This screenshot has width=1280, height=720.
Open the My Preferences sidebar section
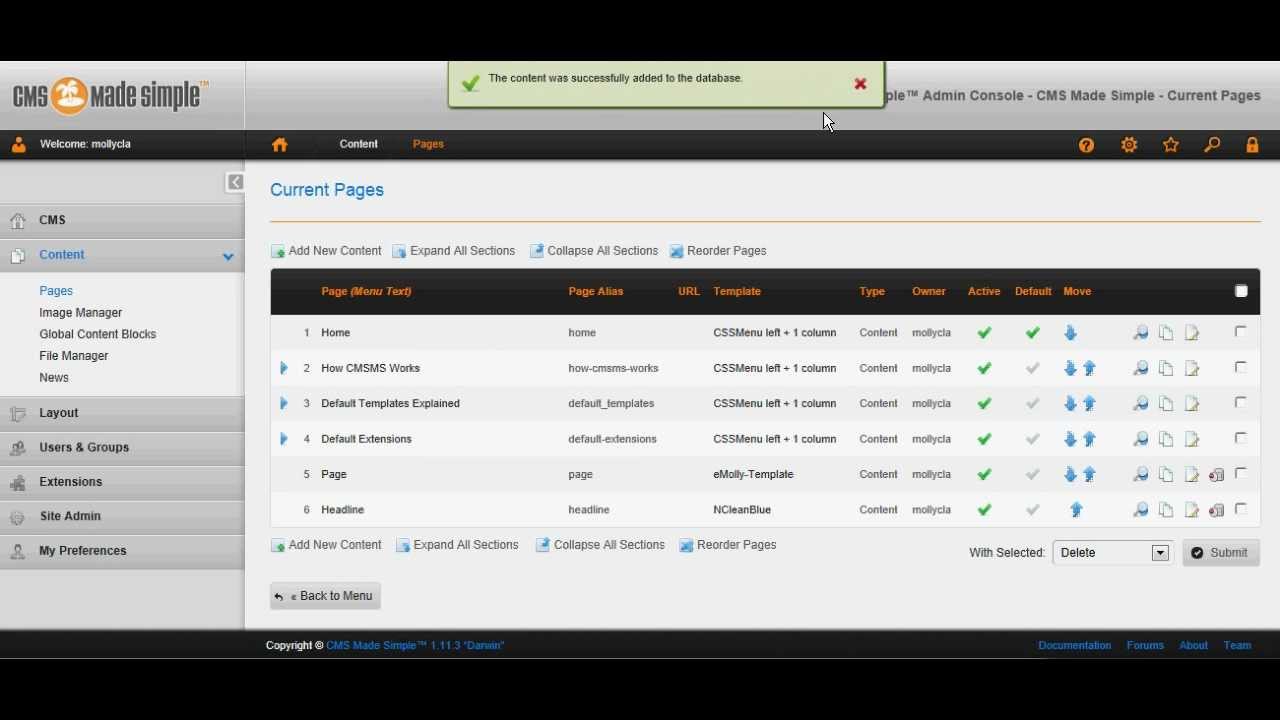click(122, 551)
